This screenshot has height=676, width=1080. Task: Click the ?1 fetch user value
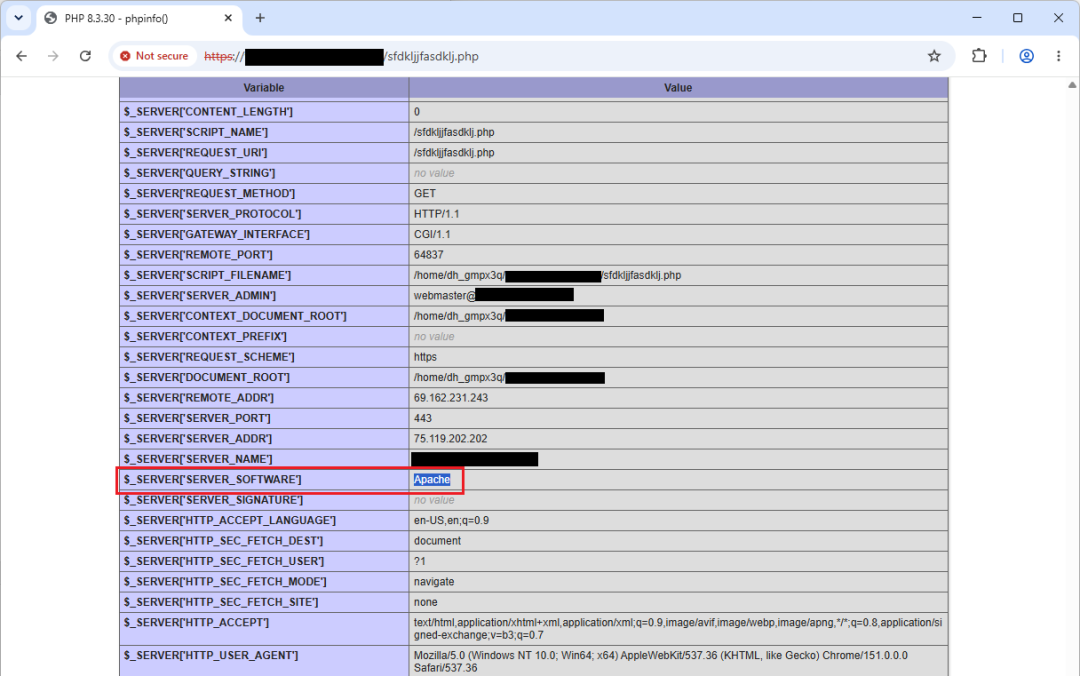coord(419,561)
